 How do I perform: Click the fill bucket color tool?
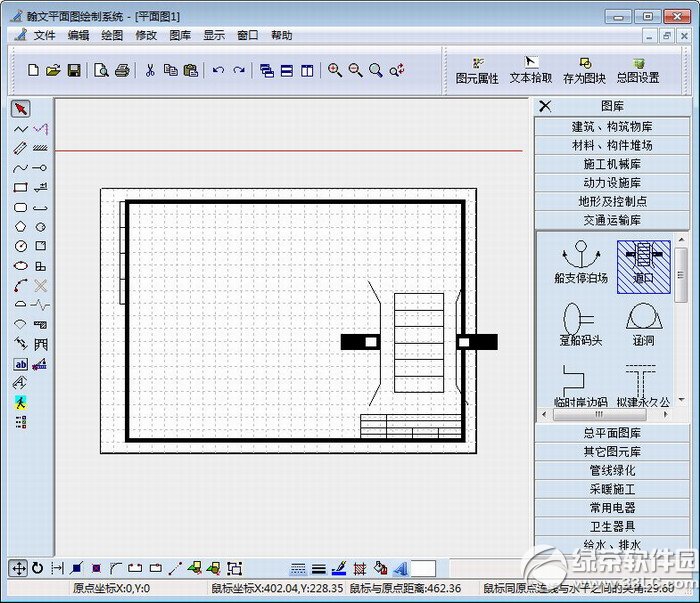coord(380,568)
